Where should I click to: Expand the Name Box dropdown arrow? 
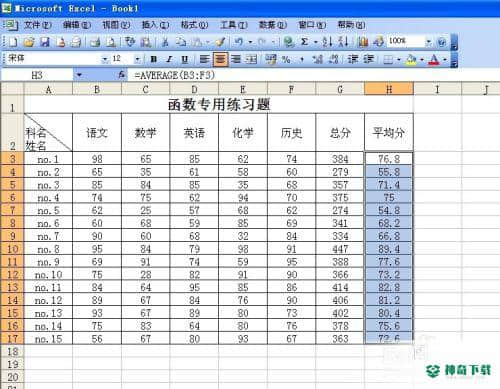[x=79, y=75]
